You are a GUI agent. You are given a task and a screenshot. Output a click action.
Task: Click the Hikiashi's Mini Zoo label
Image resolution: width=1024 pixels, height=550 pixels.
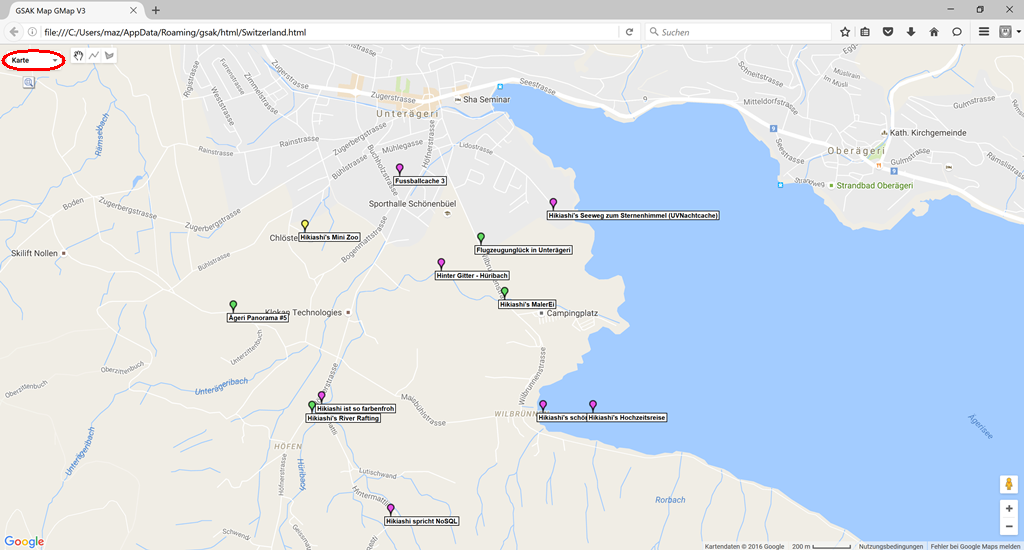[x=330, y=237]
